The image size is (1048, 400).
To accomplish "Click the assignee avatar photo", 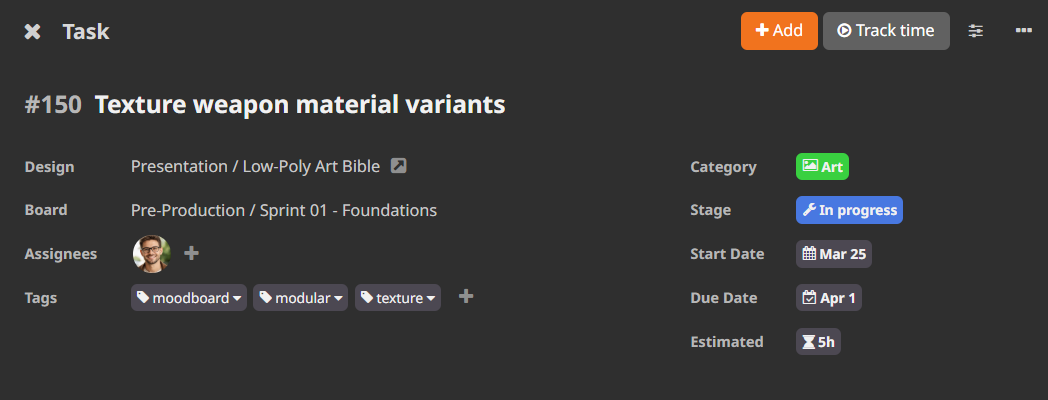I will pyautogui.click(x=152, y=254).
